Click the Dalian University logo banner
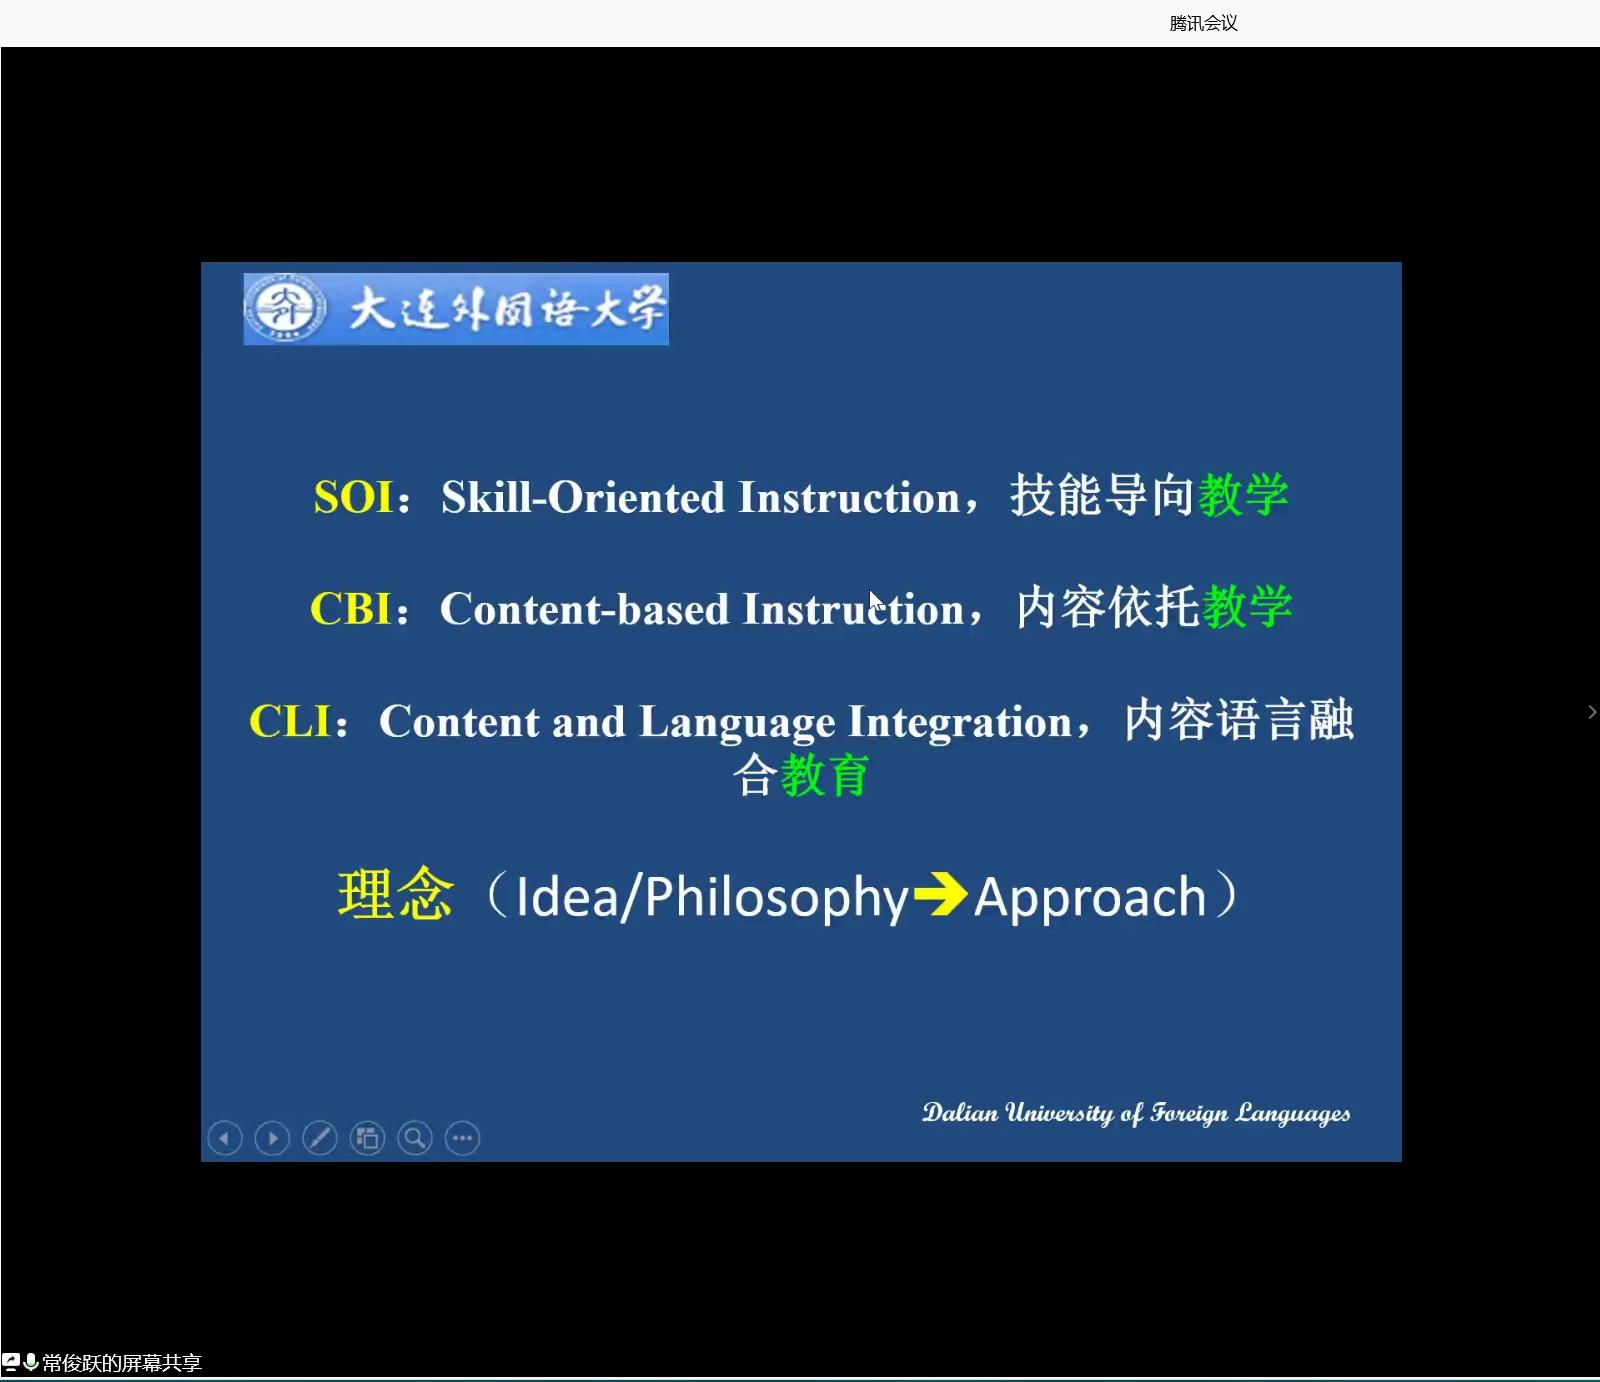The image size is (1600, 1382). point(456,309)
